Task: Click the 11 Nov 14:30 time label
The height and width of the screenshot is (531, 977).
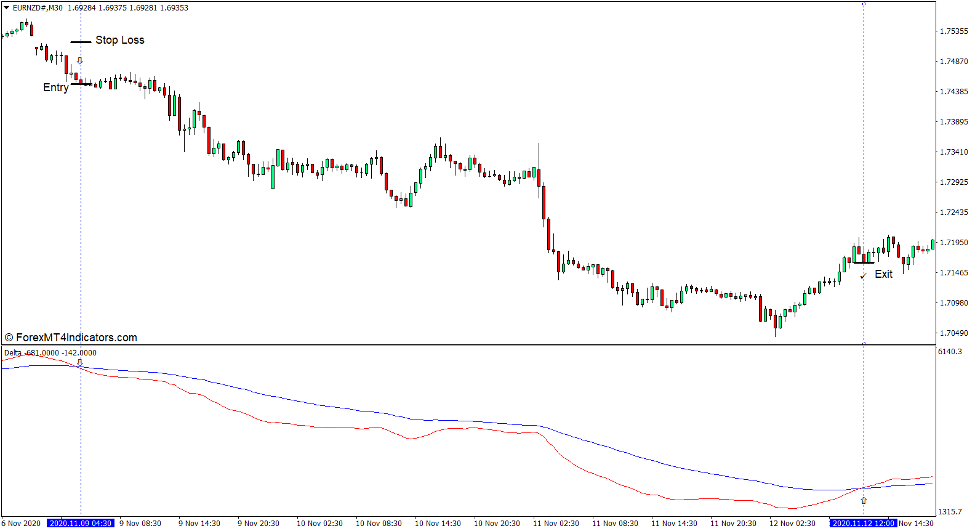Action: click(x=674, y=523)
